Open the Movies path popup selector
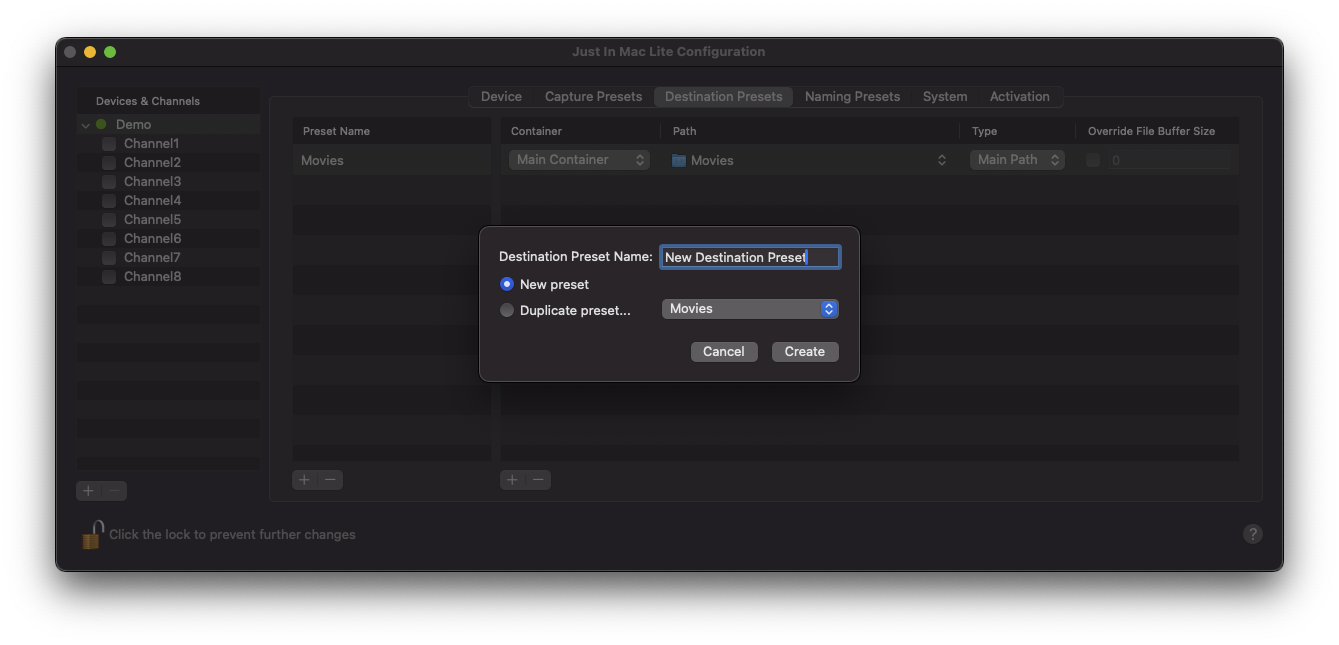Screen dimensions: 1339x645 [x=810, y=160]
